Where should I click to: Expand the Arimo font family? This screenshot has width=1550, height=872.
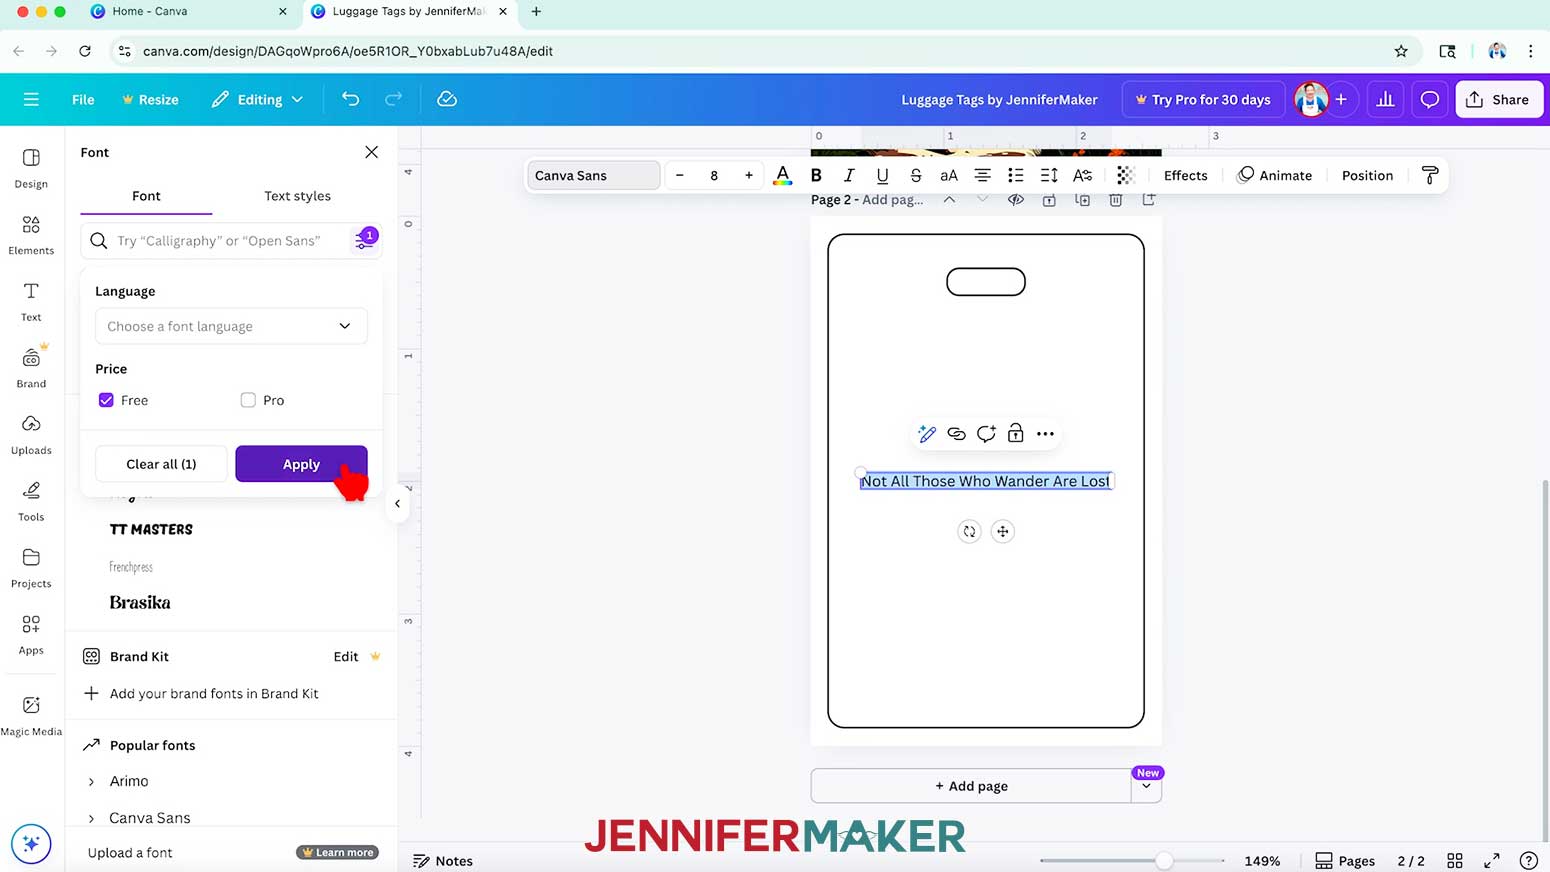91,781
